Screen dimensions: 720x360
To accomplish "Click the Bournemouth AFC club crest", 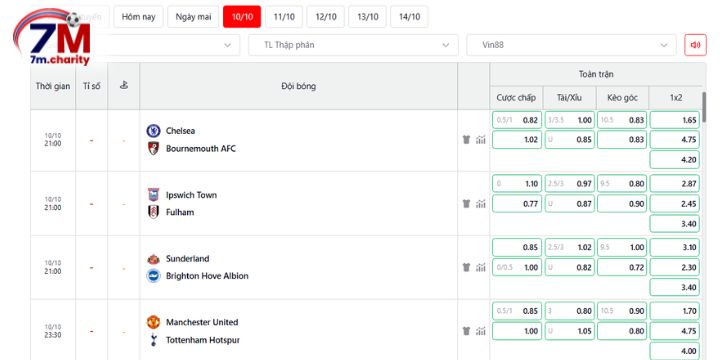I will click(153, 148).
